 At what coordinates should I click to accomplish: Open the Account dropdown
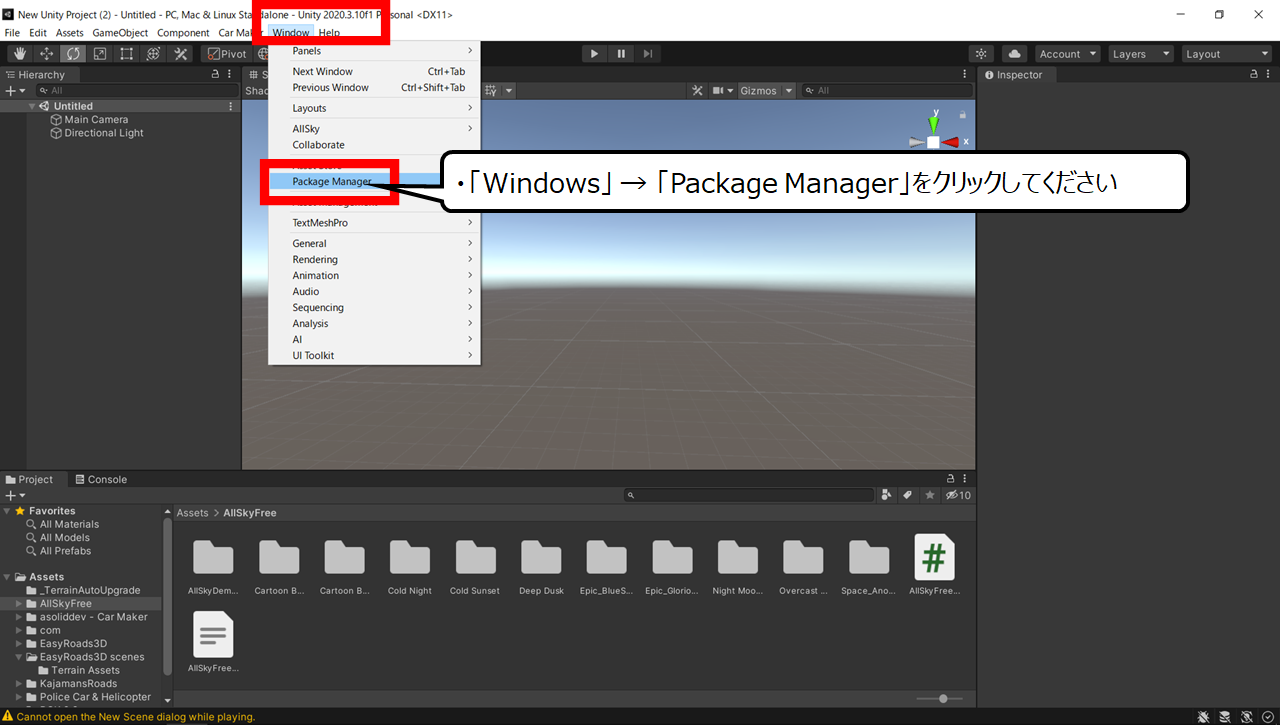1068,54
